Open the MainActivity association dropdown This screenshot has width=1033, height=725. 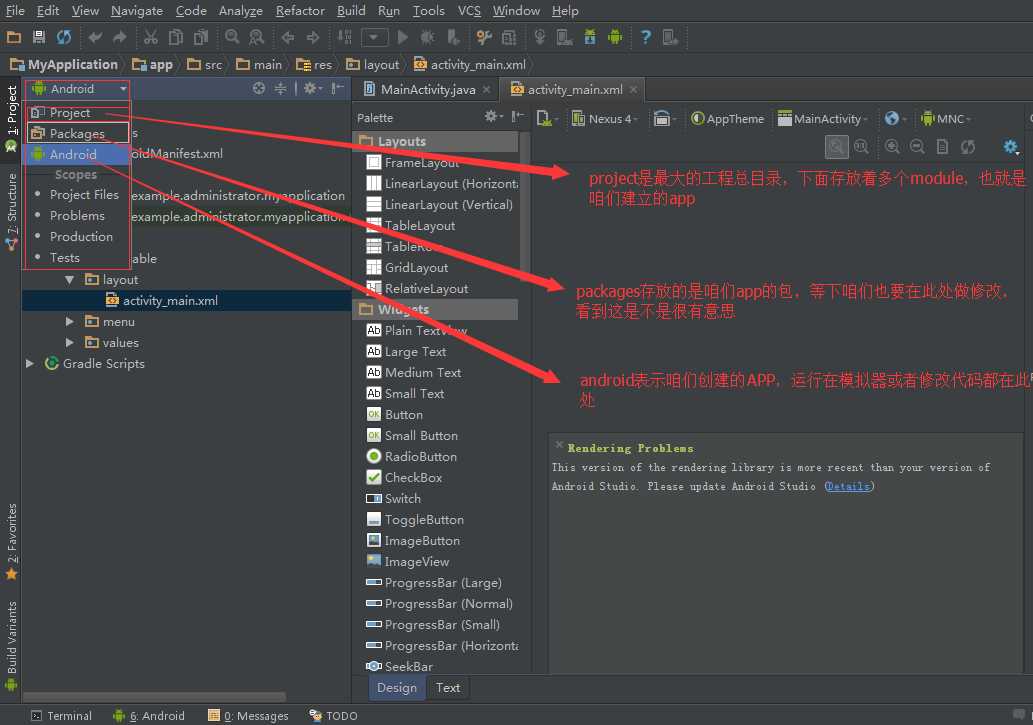point(823,119)
